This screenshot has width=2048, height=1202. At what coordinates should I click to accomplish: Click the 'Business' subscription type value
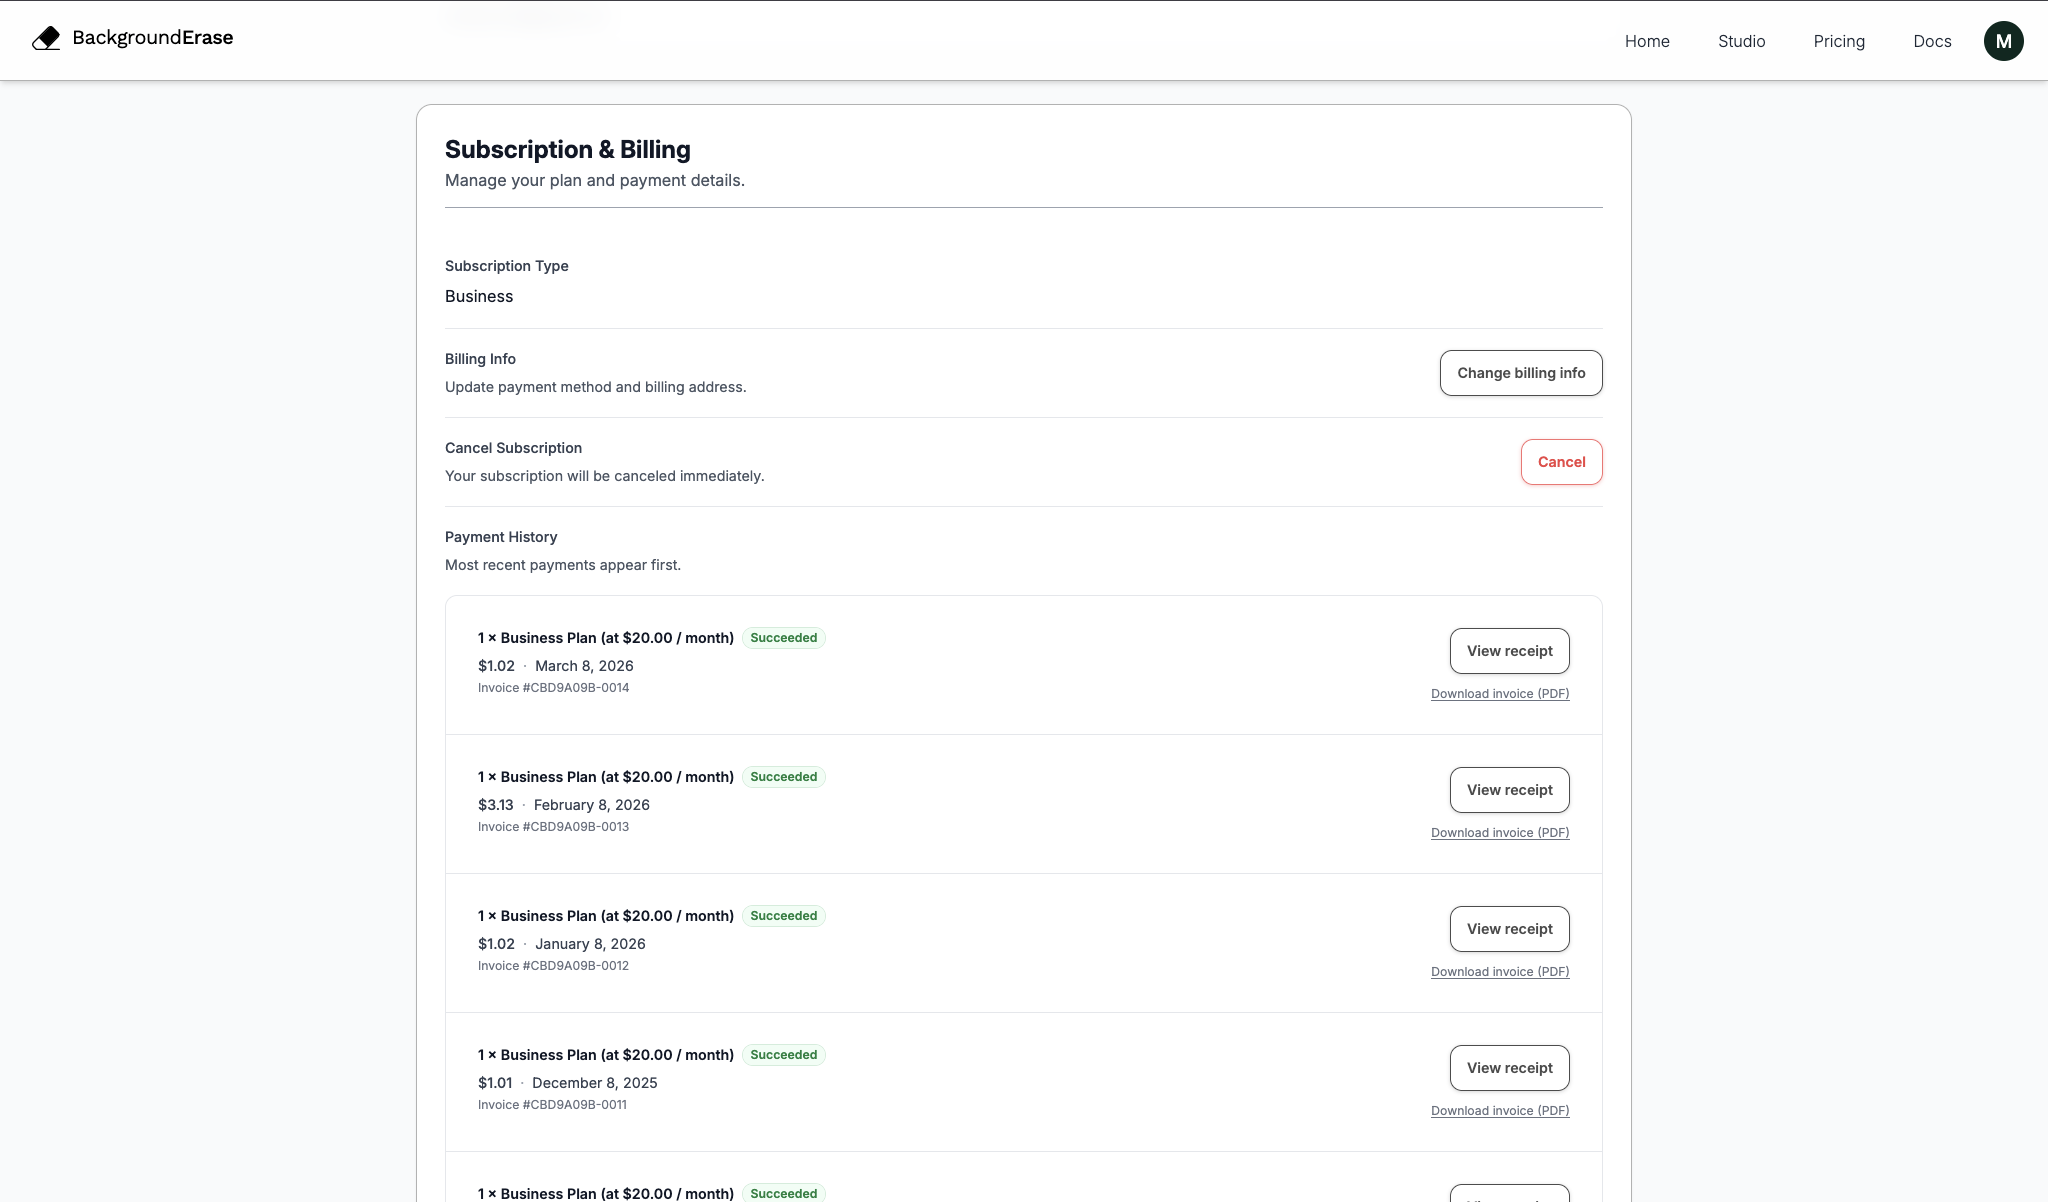coord(479,297)
